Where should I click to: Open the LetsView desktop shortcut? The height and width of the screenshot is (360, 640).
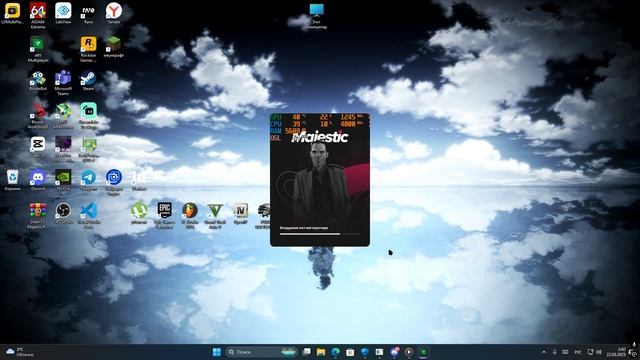(x=63, y=13)
